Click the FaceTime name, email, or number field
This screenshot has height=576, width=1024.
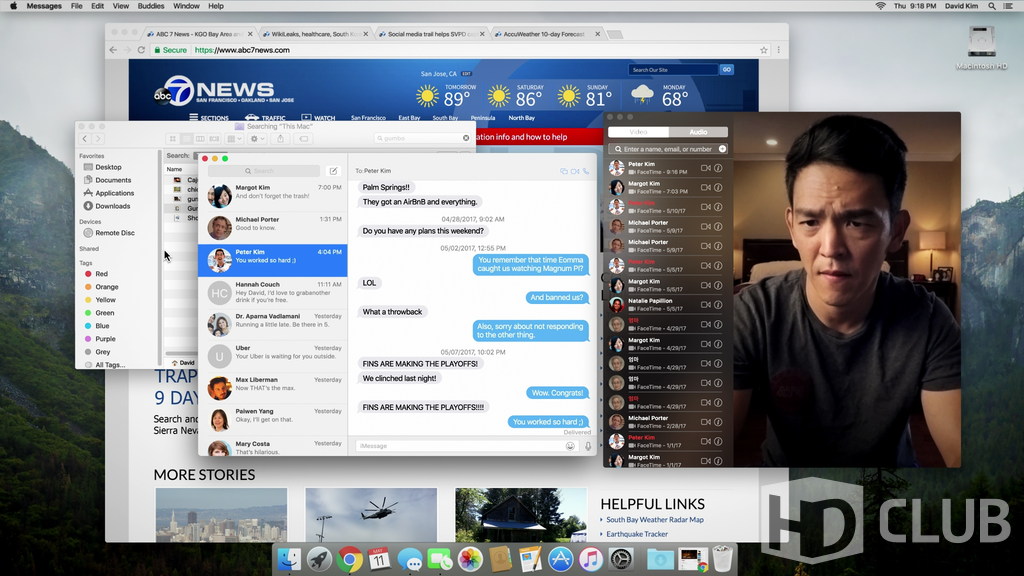[667, 149]
